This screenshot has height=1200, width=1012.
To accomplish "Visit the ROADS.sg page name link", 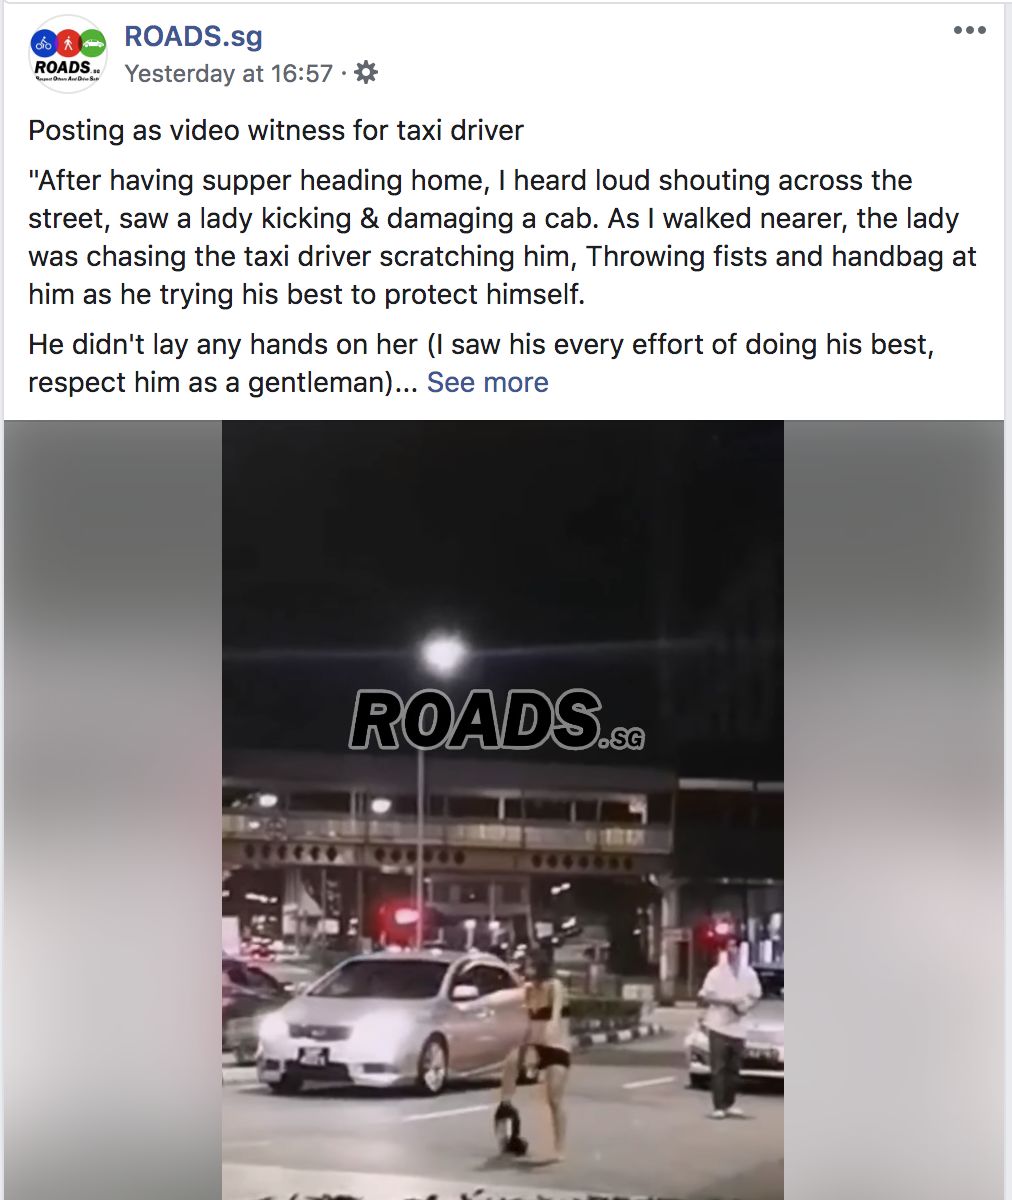I will coord(193,37).
